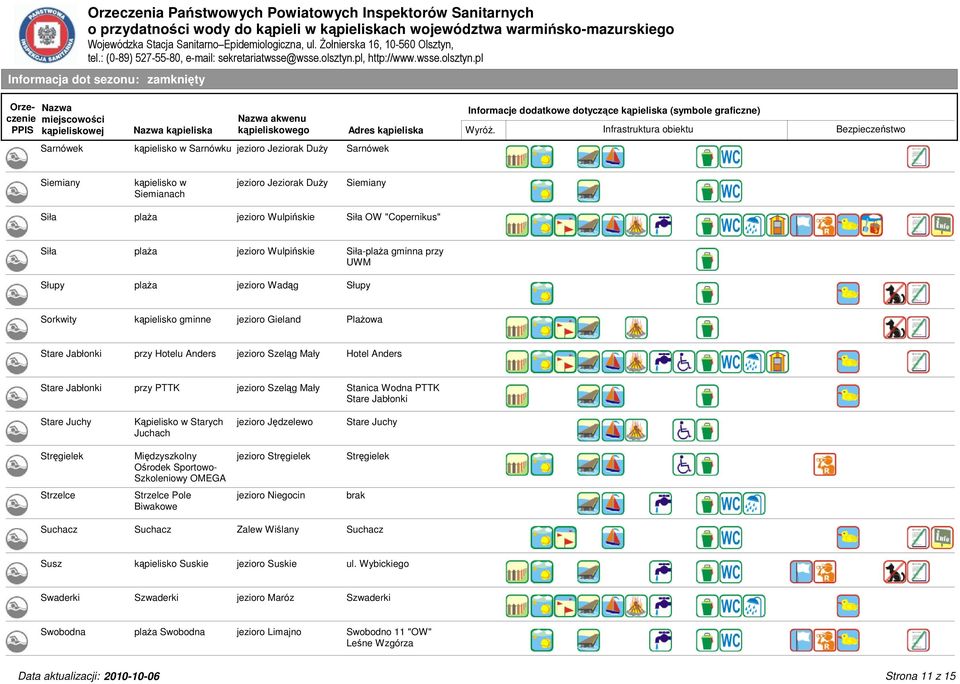Image resolution: width=960 pixels, height=684 pixels.
Task: Click the PPIS ruling icon for Sarnówek
Action: point(17,158)
